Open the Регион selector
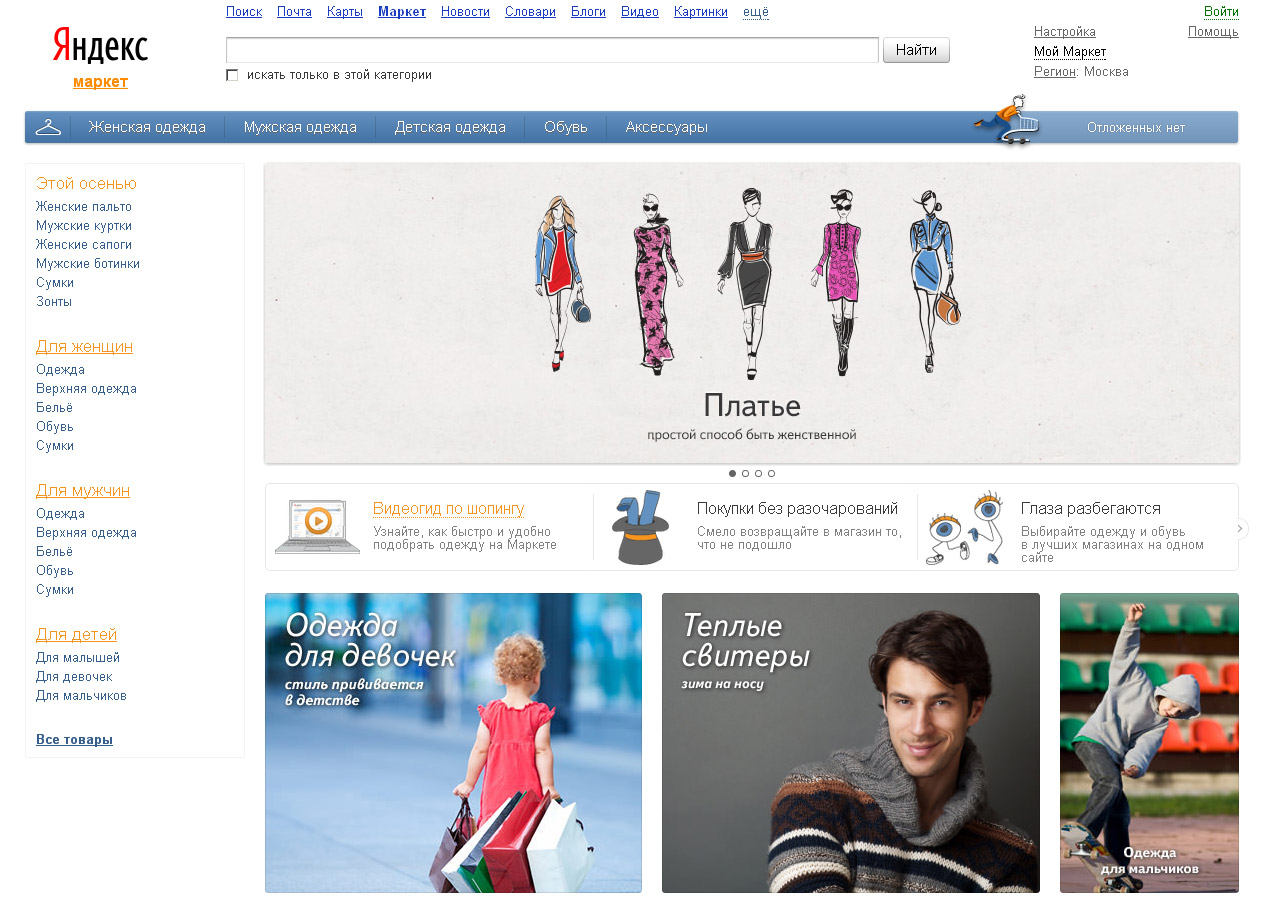Image resolution: width=1264 pixels, height=908 pixels. (x=1054, y=72)
